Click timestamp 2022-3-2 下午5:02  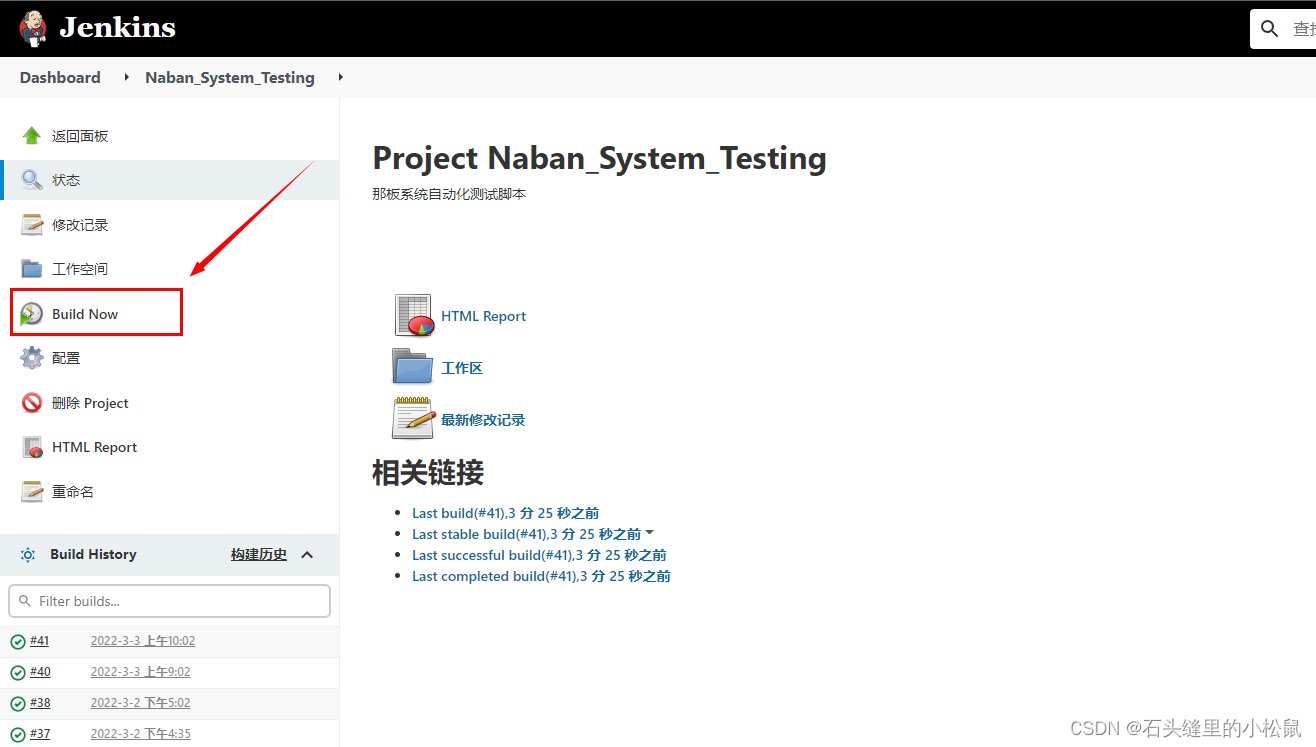click(x=140, y=703)
